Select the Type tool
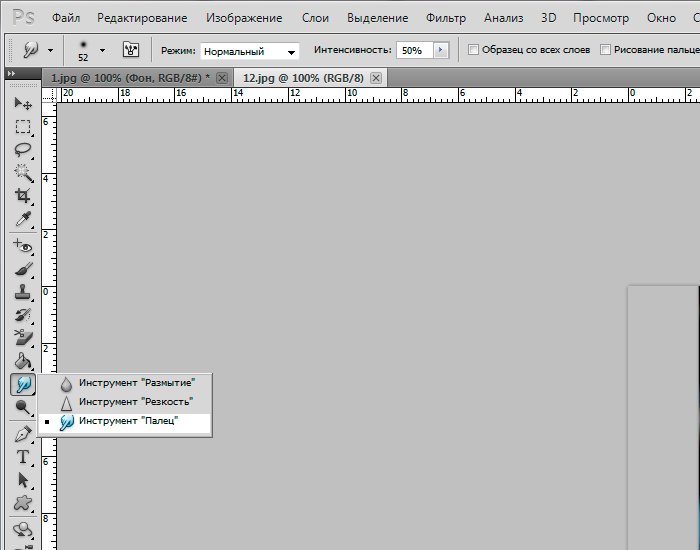The height and width of the screenshot is (550, 700). (22, 458)
